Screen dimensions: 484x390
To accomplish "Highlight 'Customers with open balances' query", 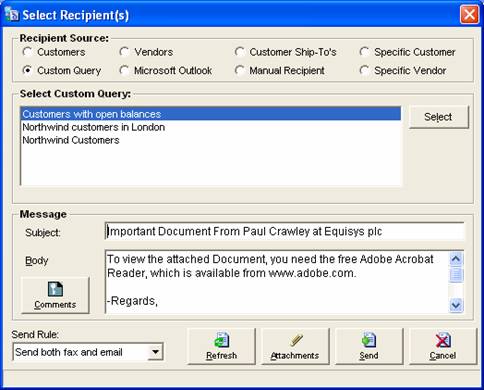I will coord(211,114).
